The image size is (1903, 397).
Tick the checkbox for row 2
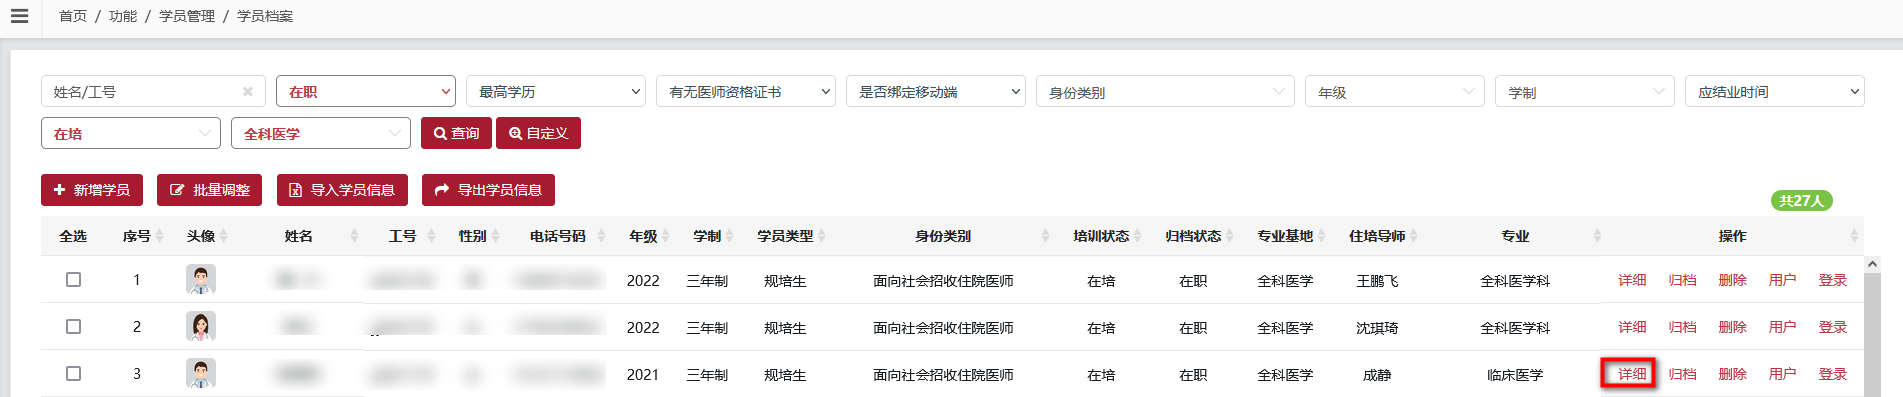[x=73, y=327]
